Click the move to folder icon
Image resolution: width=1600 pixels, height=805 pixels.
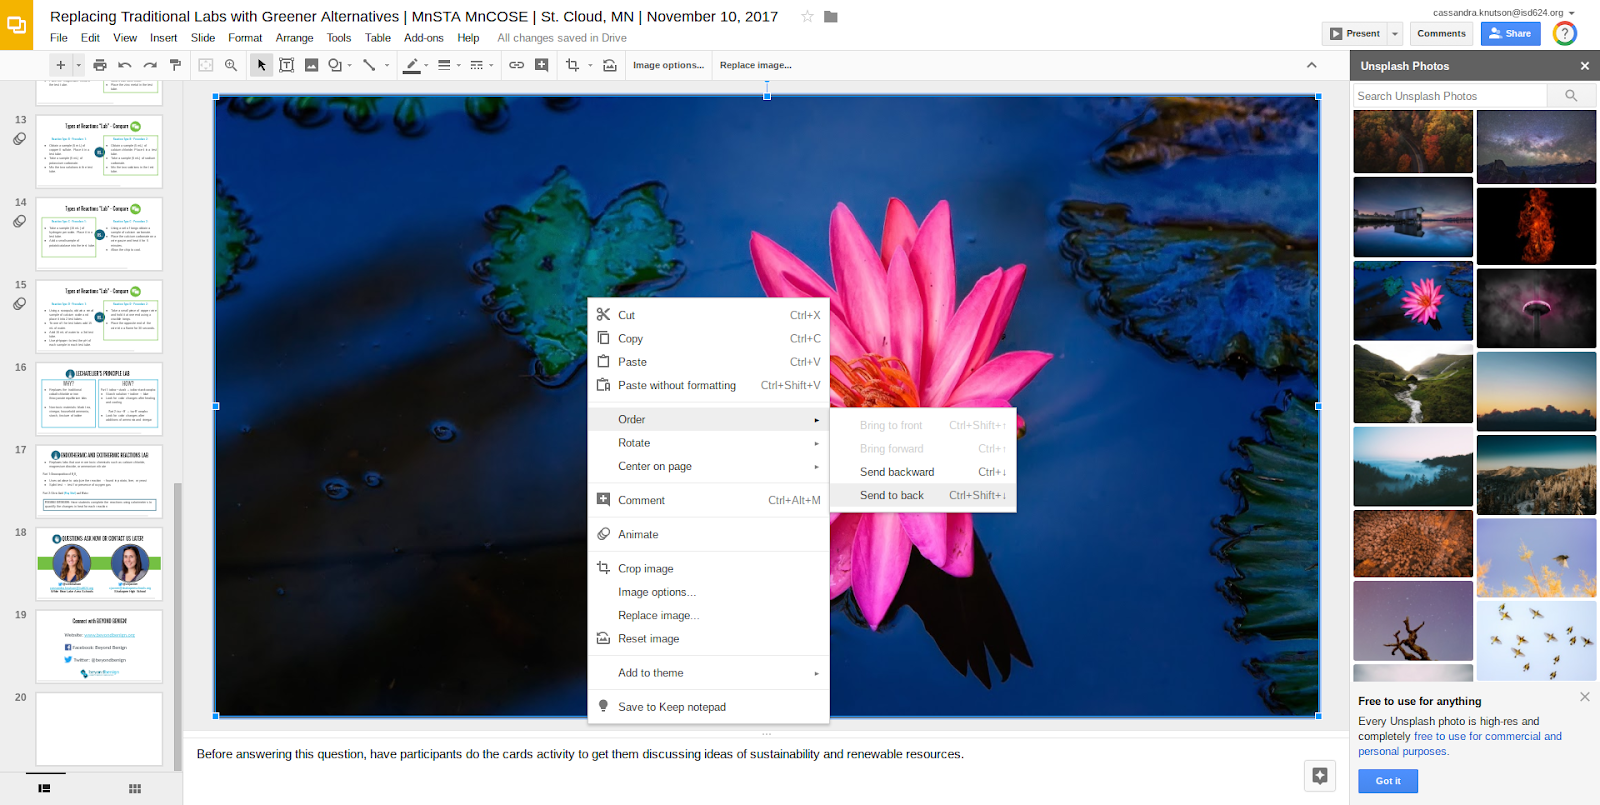click(830, 16)
